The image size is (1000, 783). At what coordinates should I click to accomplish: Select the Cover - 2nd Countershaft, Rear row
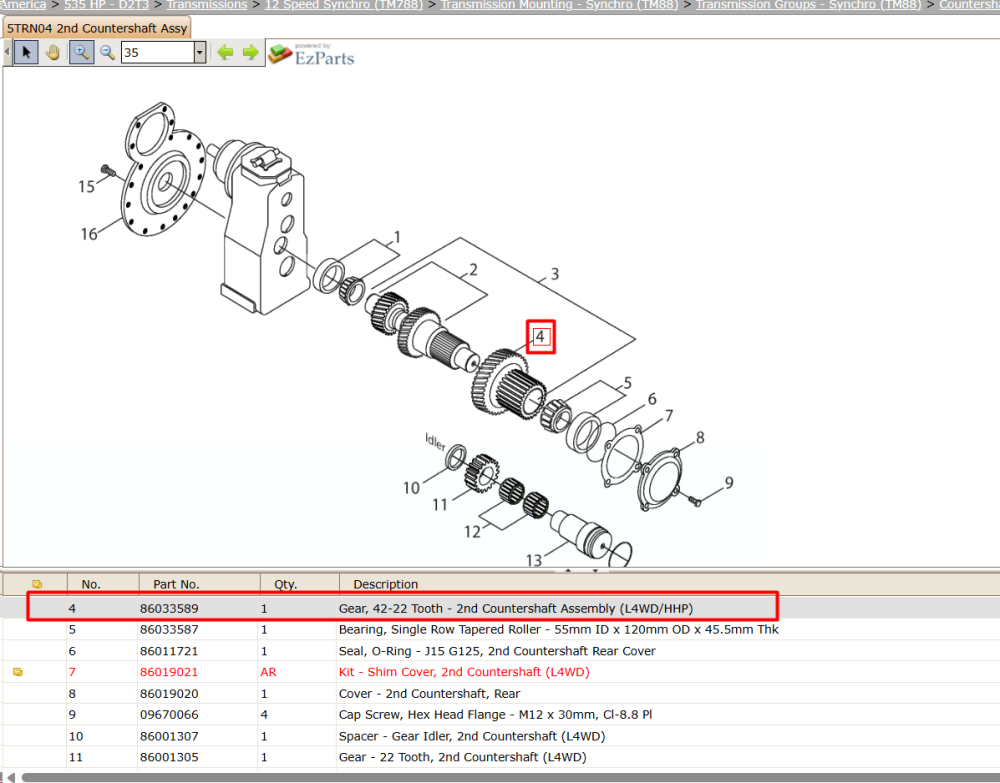429,694
